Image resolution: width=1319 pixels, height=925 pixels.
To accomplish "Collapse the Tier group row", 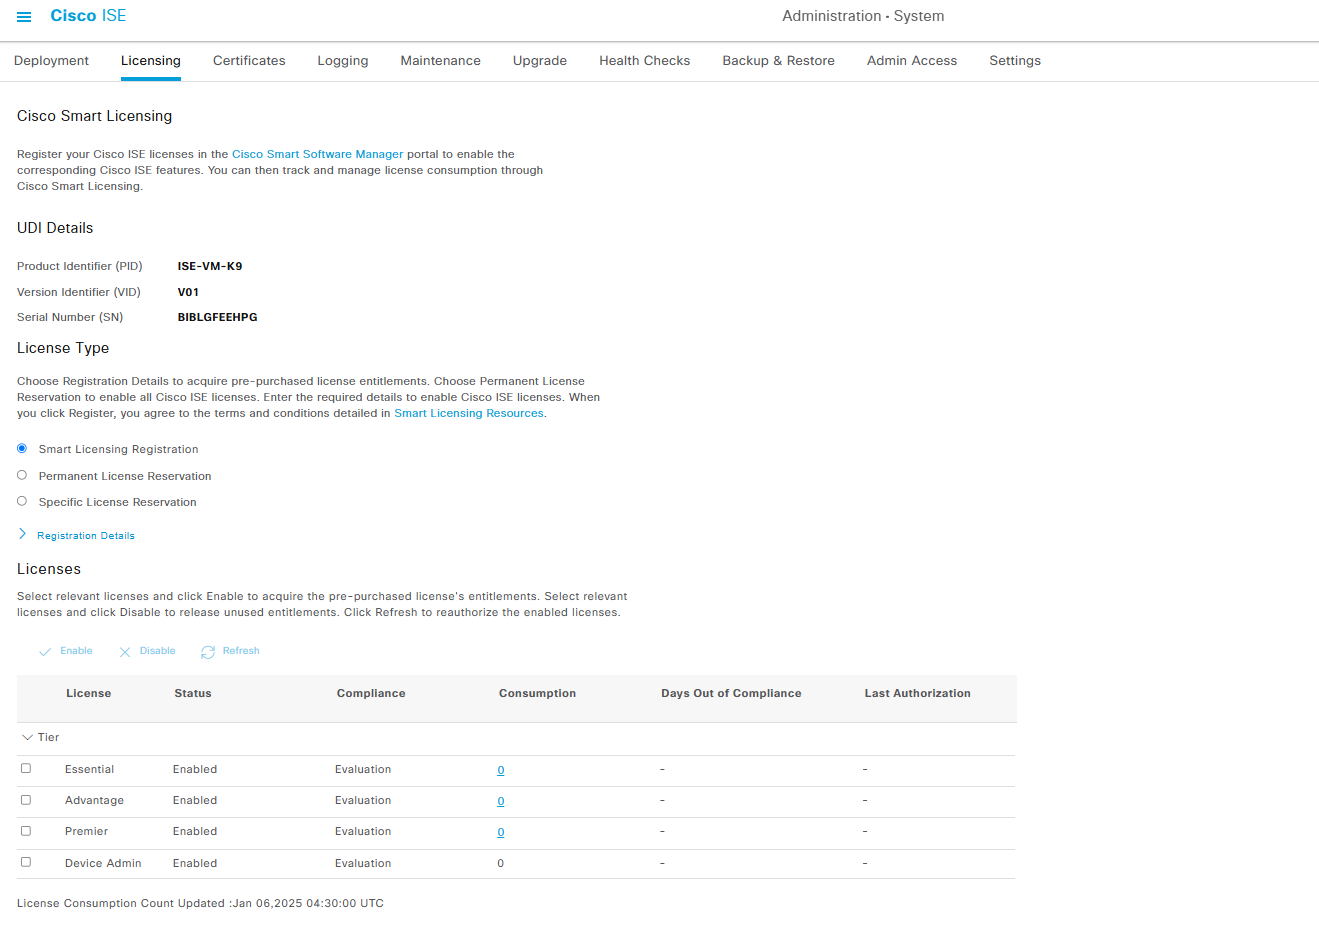I will [x=27, y=737].
